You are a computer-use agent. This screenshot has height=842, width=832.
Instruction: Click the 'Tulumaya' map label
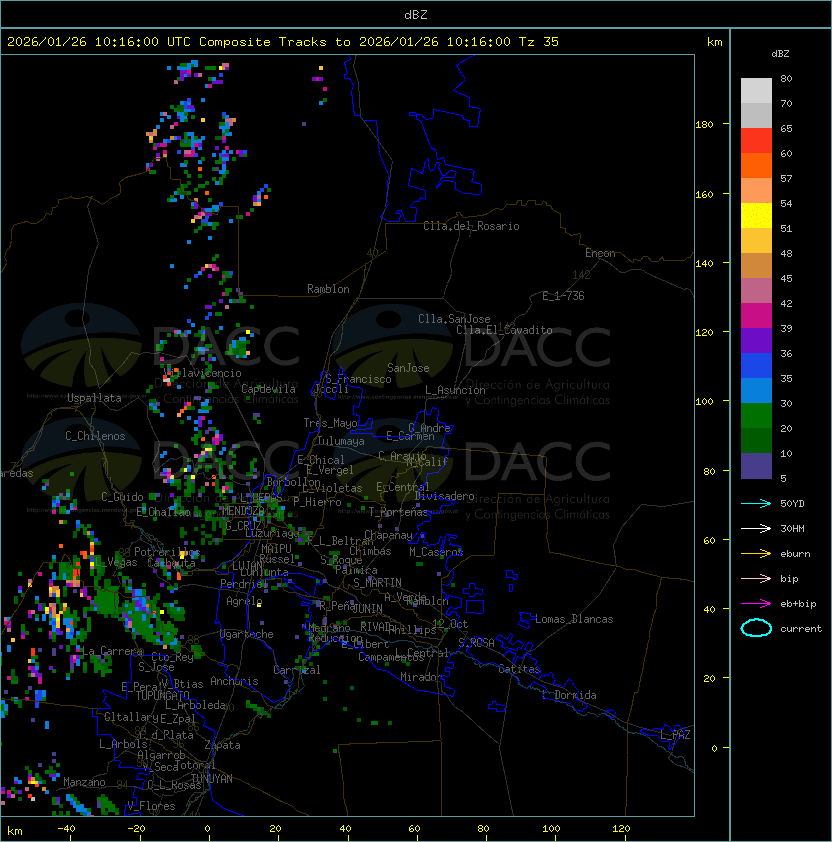[x=341, y=441]
